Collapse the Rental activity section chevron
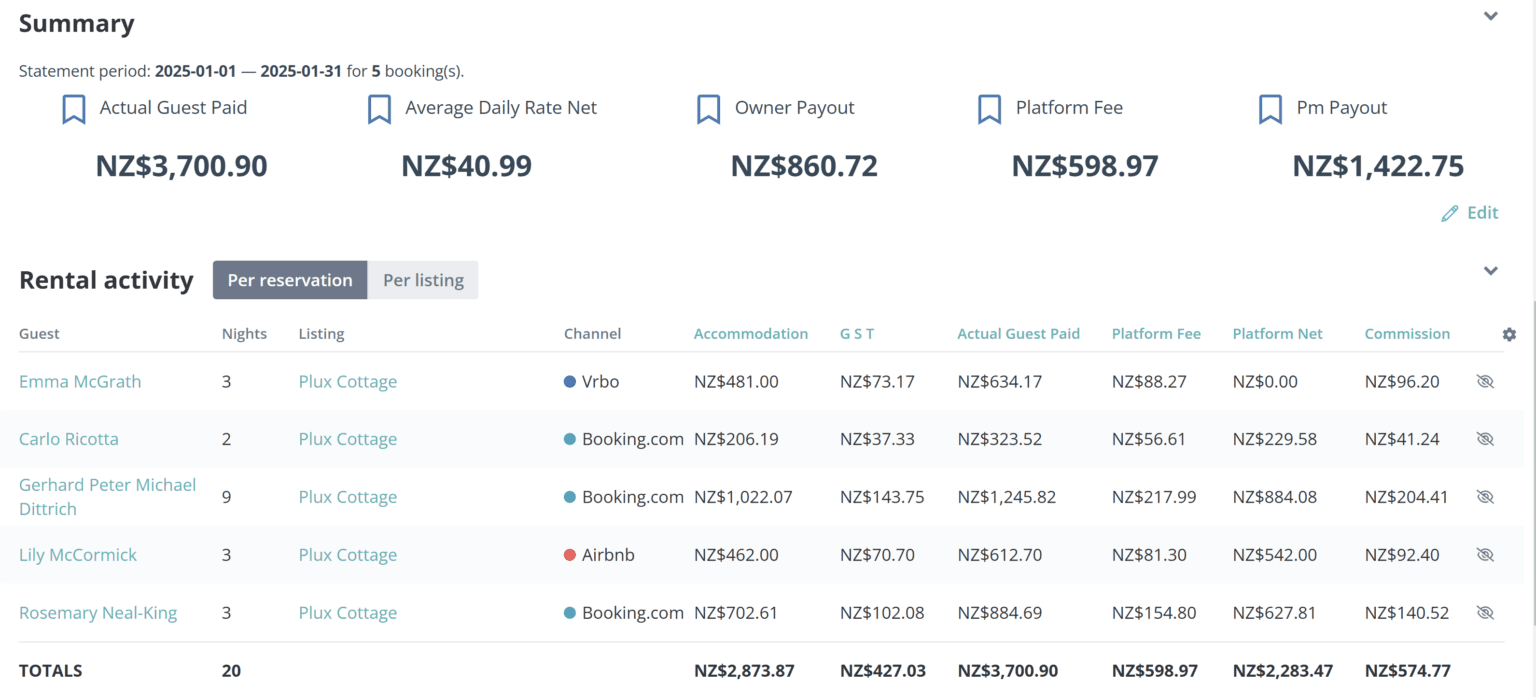The width and height of the screenshot is (1536, 697). 1490,271
